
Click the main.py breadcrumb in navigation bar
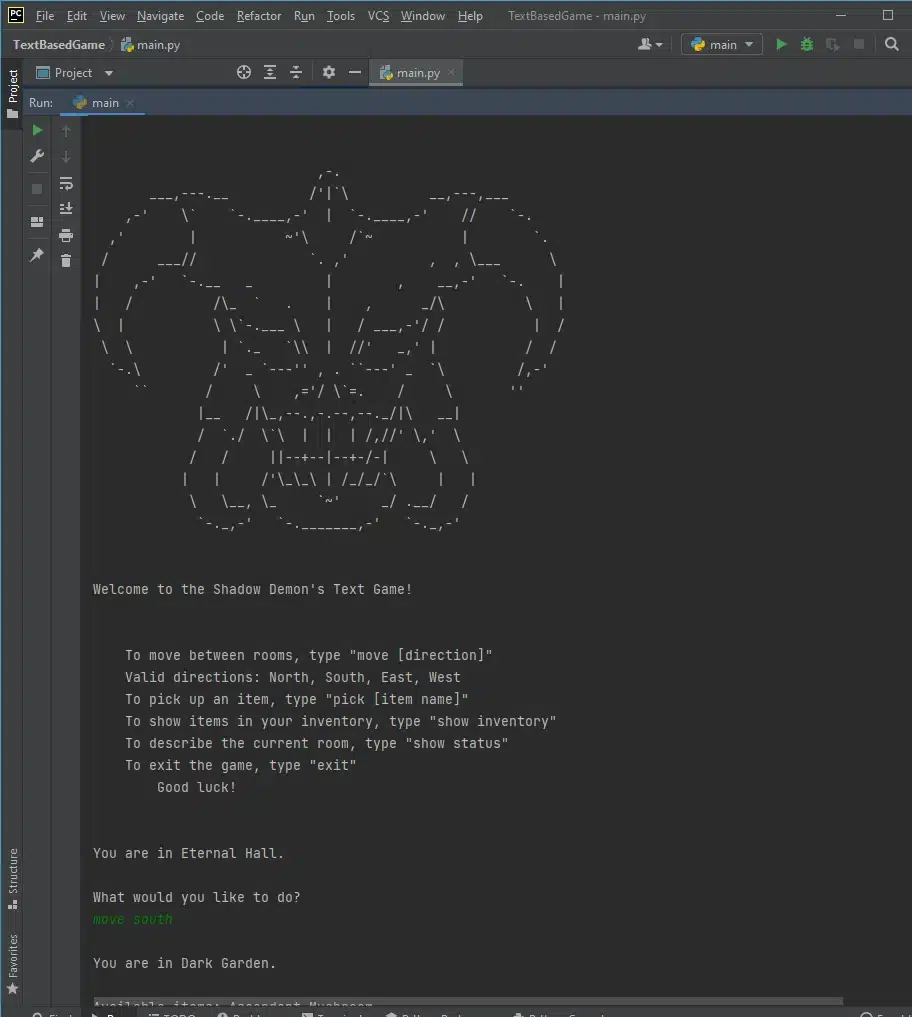[x=151, y=45]
